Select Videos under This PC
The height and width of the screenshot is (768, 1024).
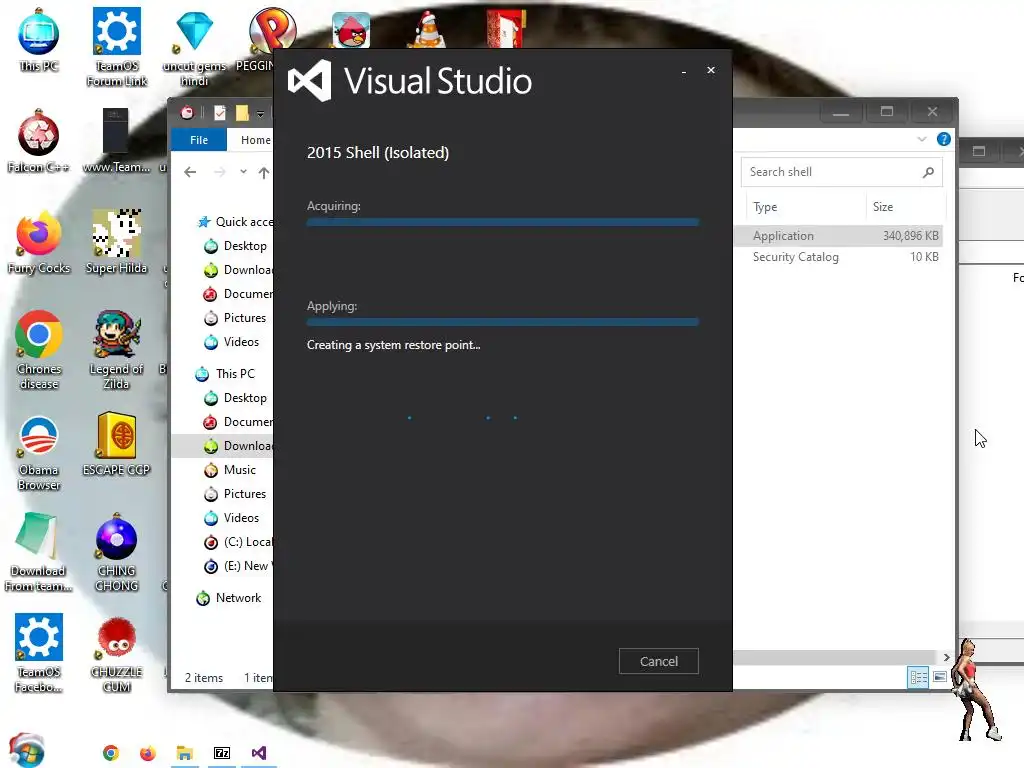[232, 518]
